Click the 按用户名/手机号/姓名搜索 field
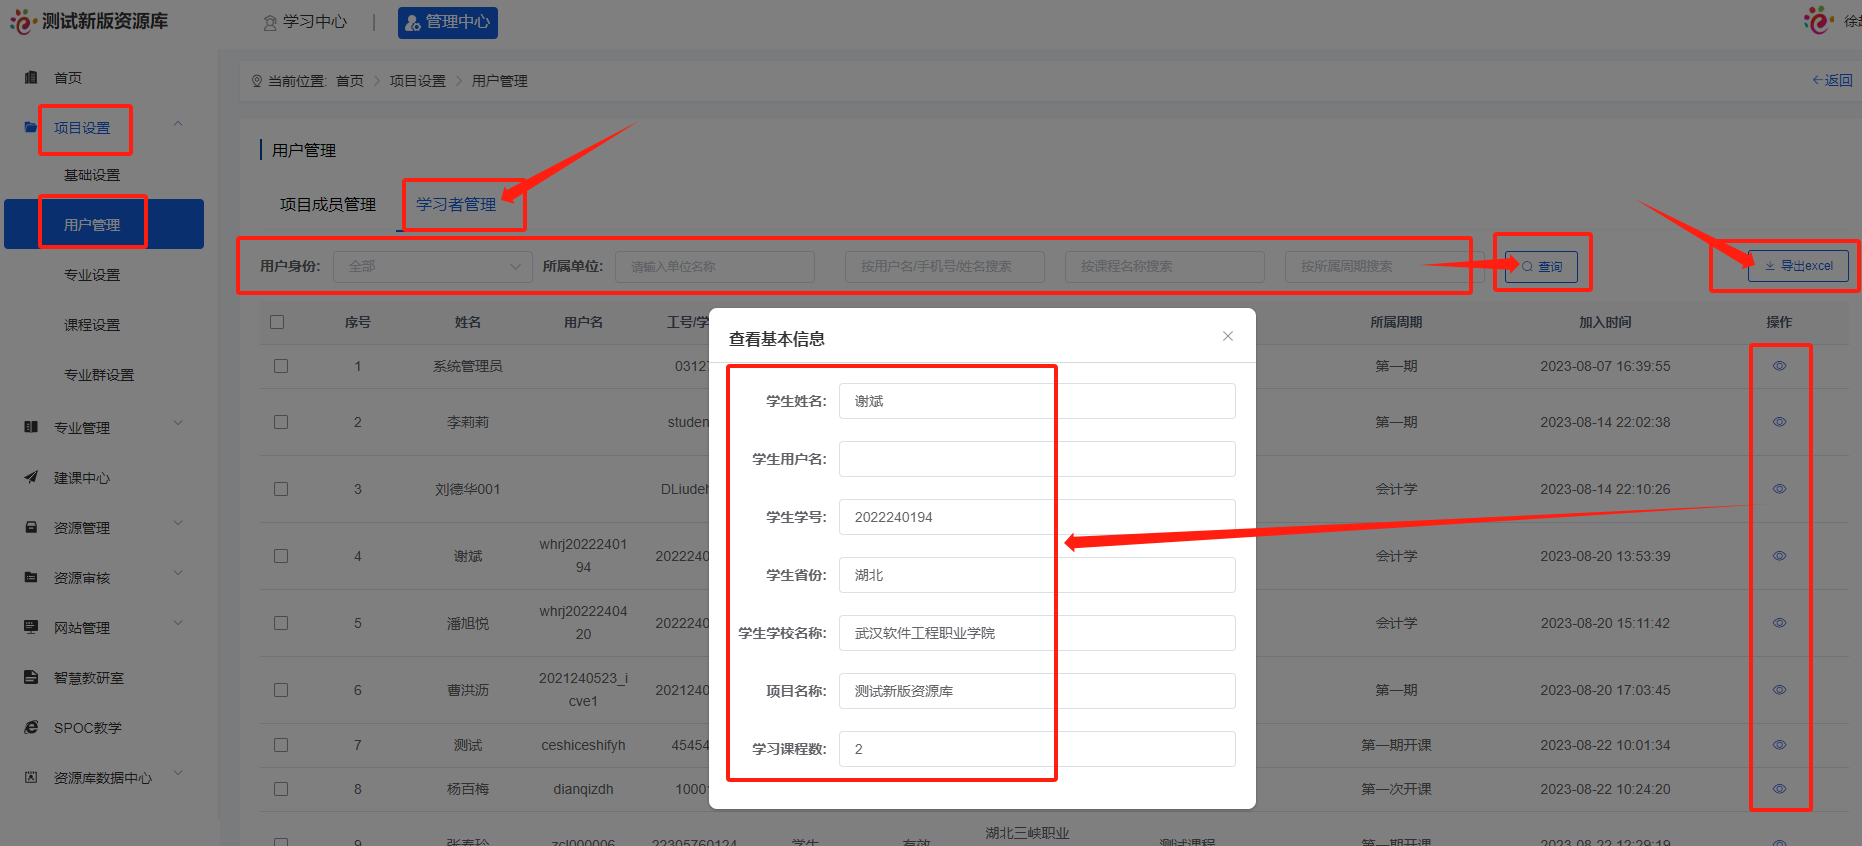The image size is (1862, 846). point(945,266)
